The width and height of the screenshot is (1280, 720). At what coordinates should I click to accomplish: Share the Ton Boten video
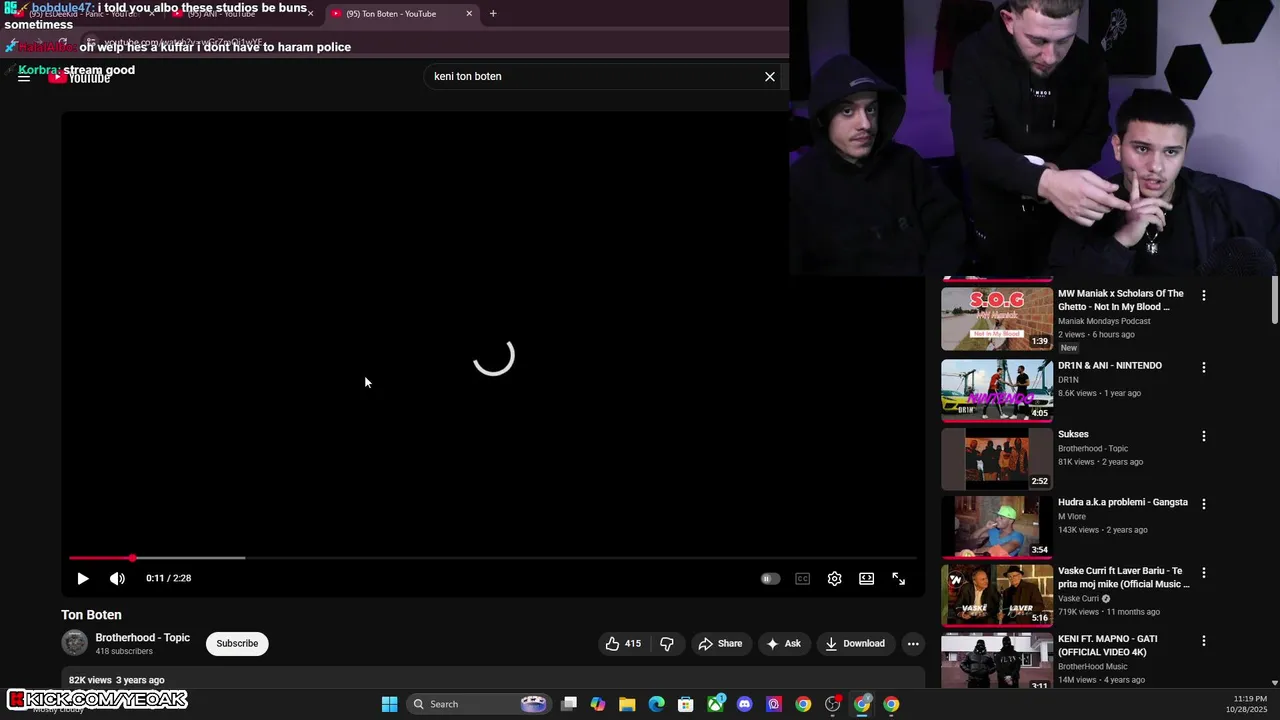pyautogui.click(x=720, y=643)
